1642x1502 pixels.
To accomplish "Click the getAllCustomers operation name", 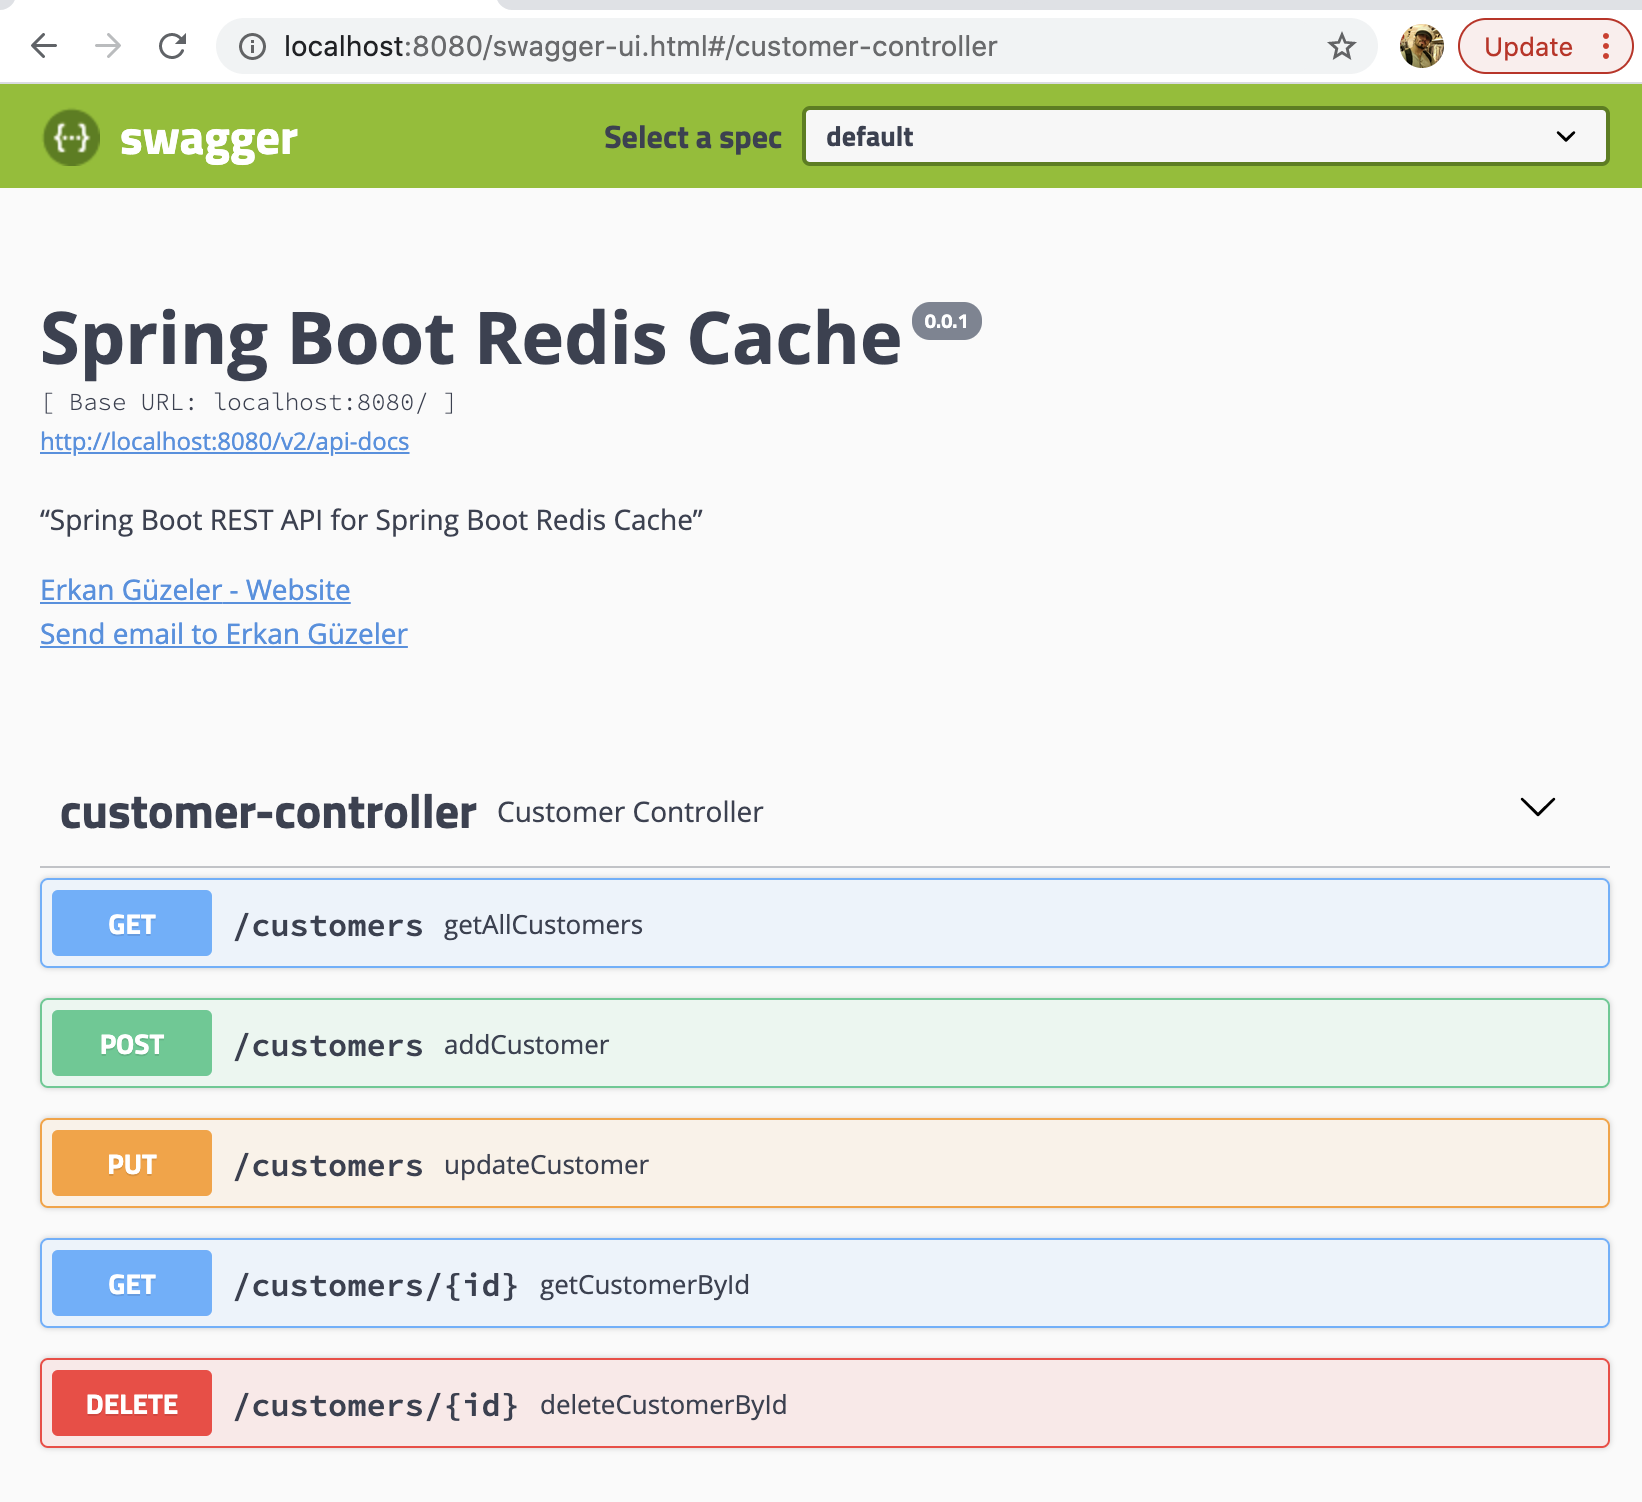I will tap(543, 925).
